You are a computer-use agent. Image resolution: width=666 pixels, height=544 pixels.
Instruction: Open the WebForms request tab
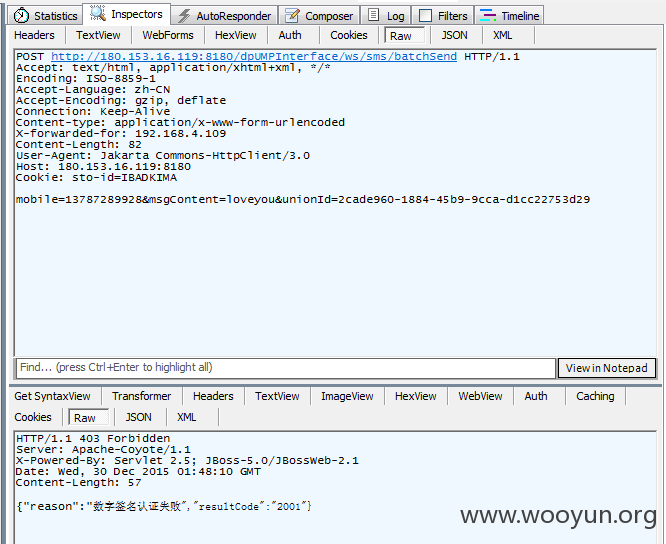coord(168,35)
